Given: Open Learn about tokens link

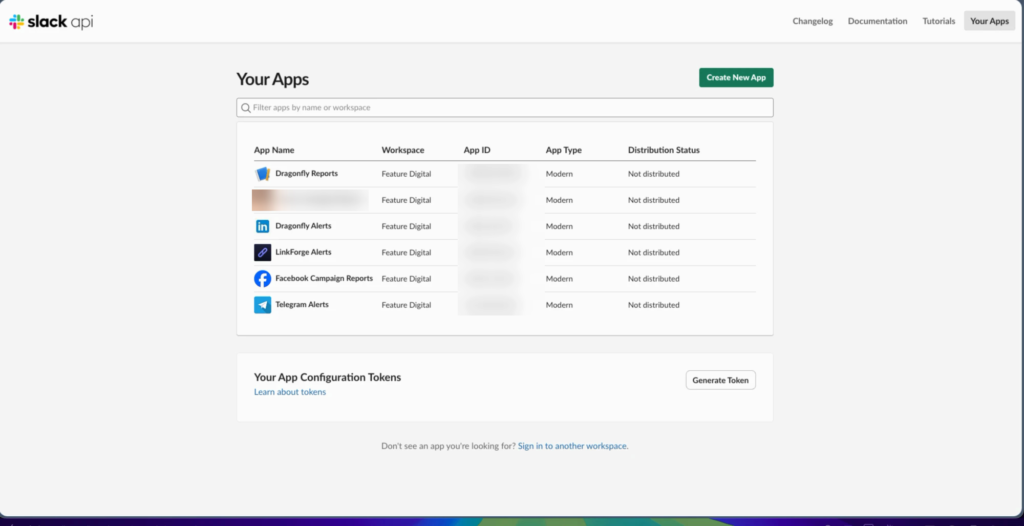Looking at the screenshot, I should pyautogui.click(x=290, y=392).
